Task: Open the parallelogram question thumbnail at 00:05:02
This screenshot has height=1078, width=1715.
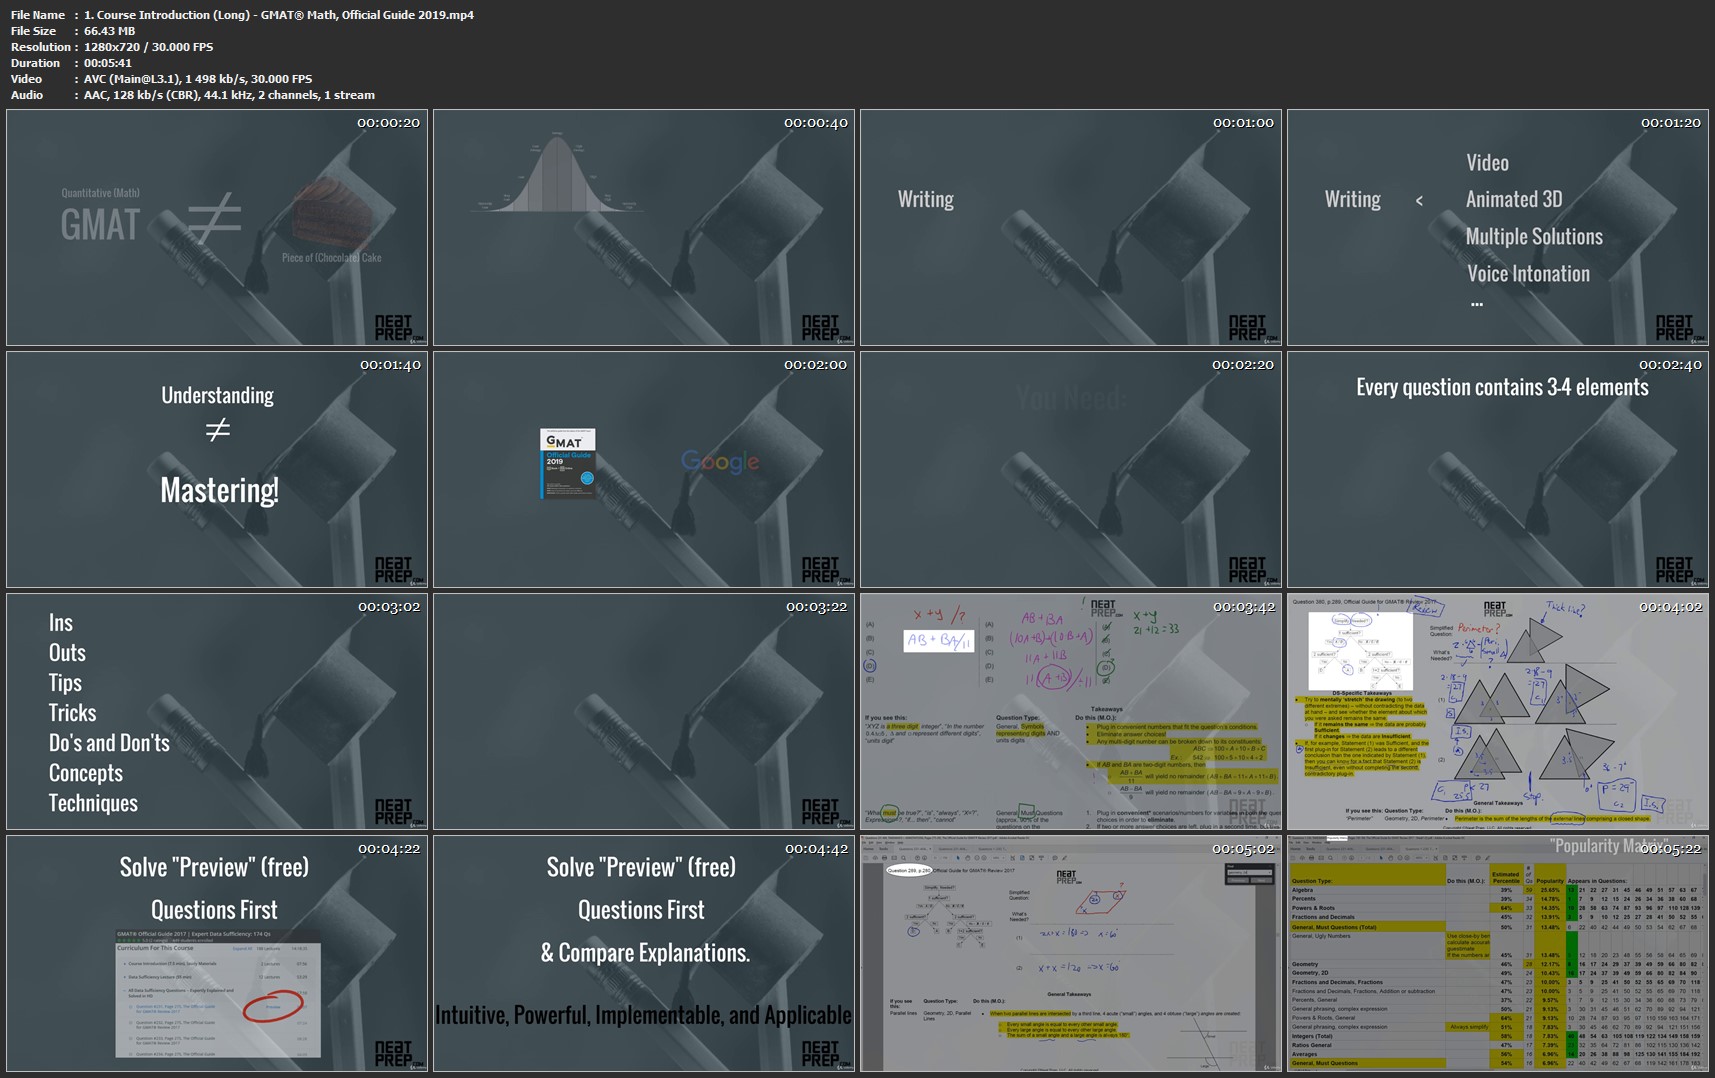Action: click(x=1071, y=954)
